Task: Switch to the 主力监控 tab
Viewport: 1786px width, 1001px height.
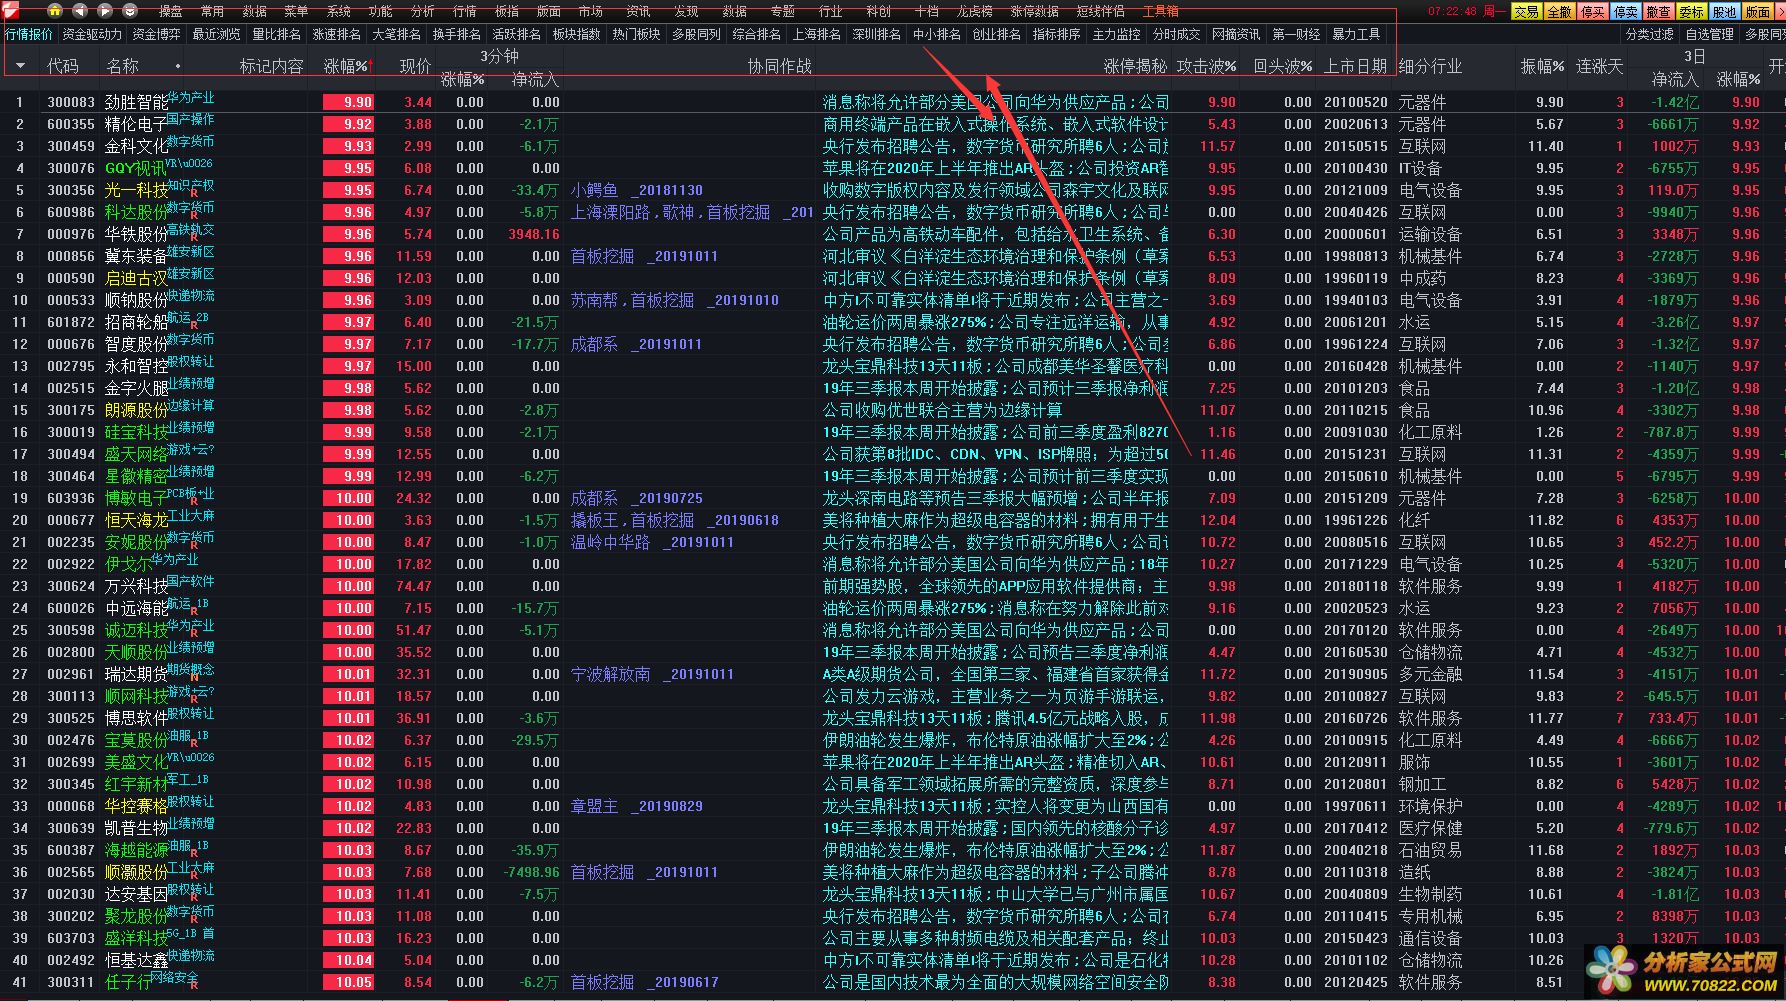Action: click(x=1117, y=34)
